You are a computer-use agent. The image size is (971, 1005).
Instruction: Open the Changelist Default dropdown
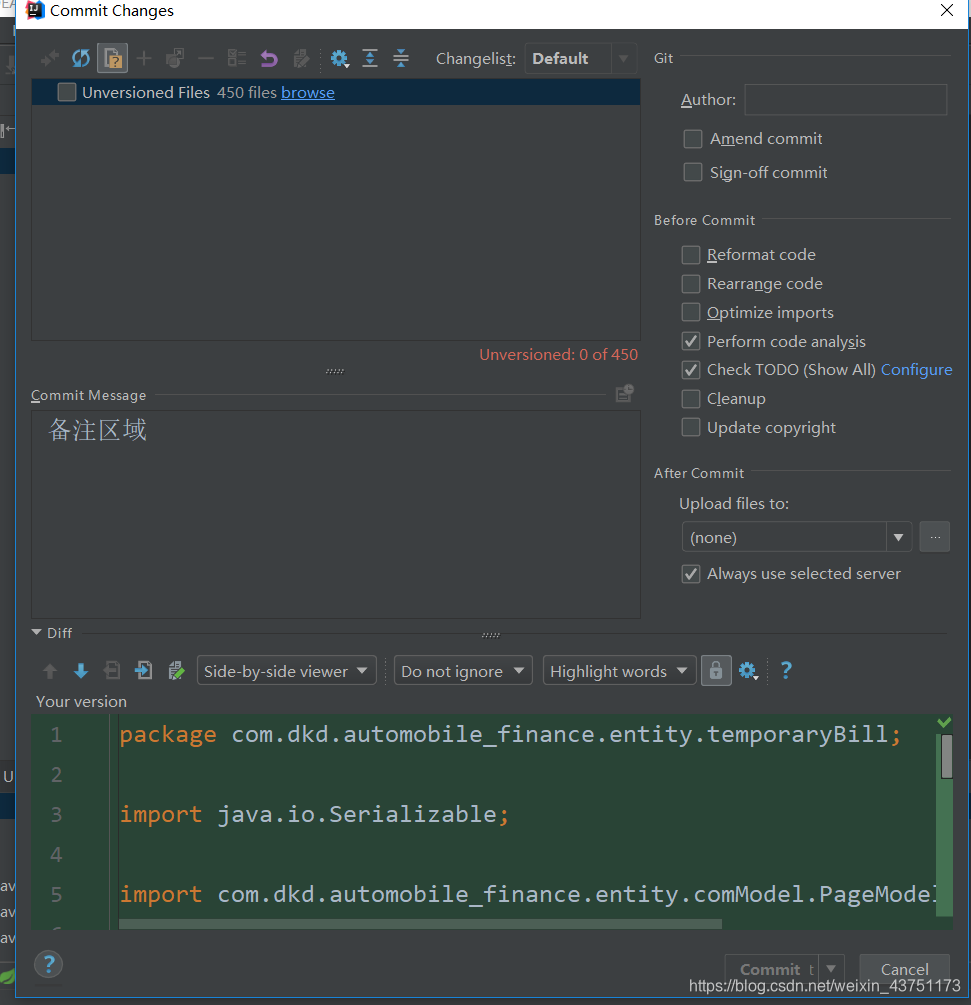(581, 58)
